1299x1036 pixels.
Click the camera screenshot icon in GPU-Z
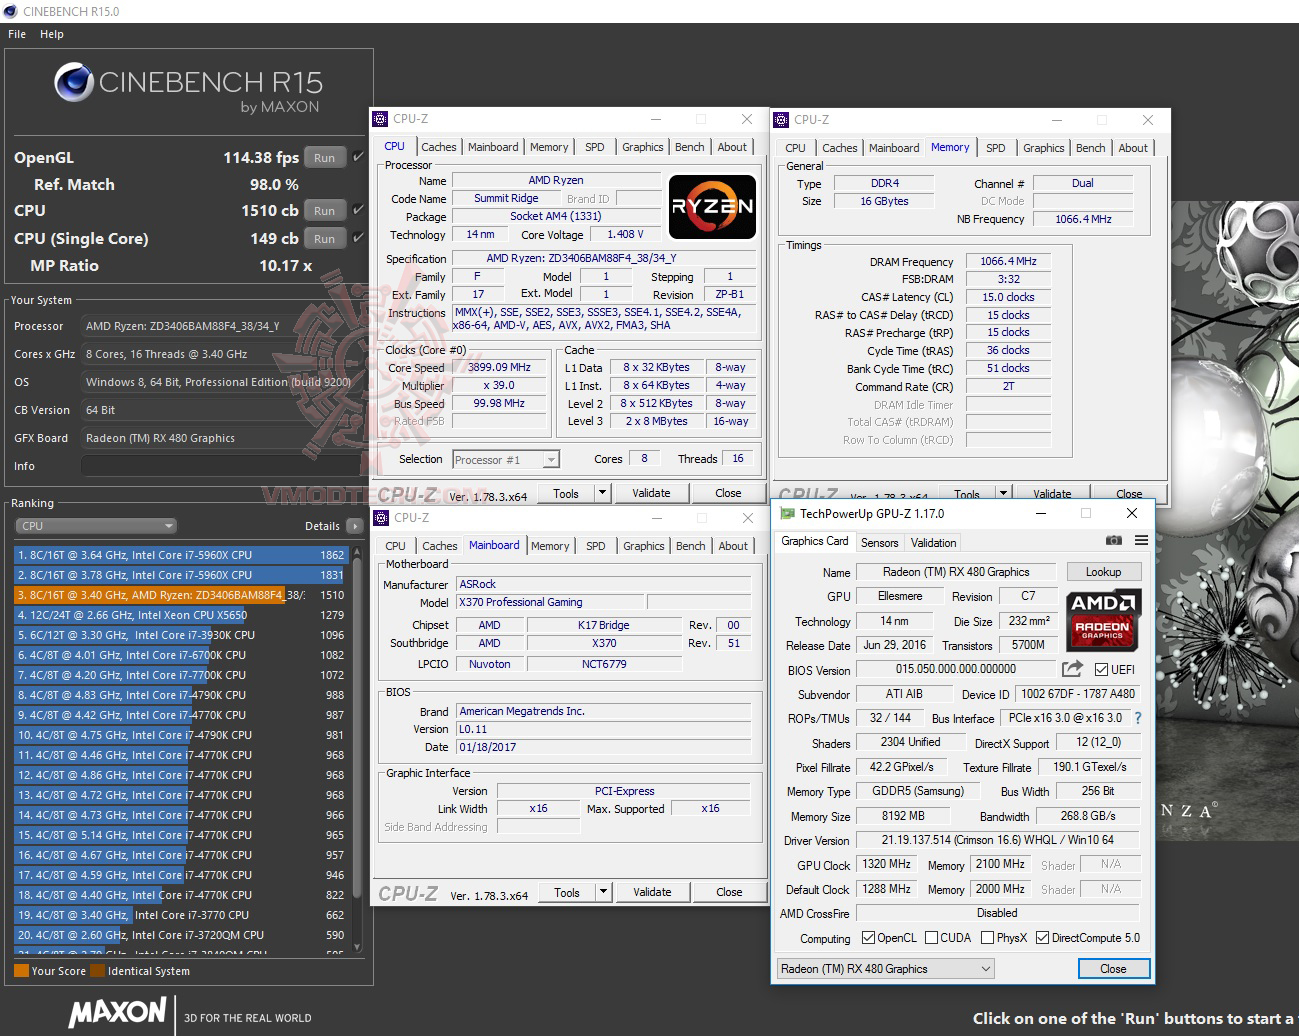(1113, 540)
